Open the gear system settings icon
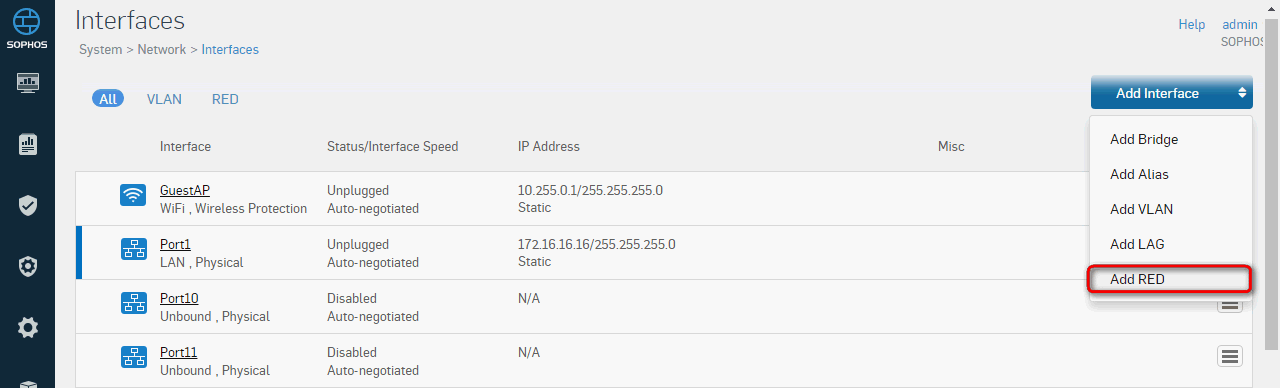 click(x=28, y=327)
